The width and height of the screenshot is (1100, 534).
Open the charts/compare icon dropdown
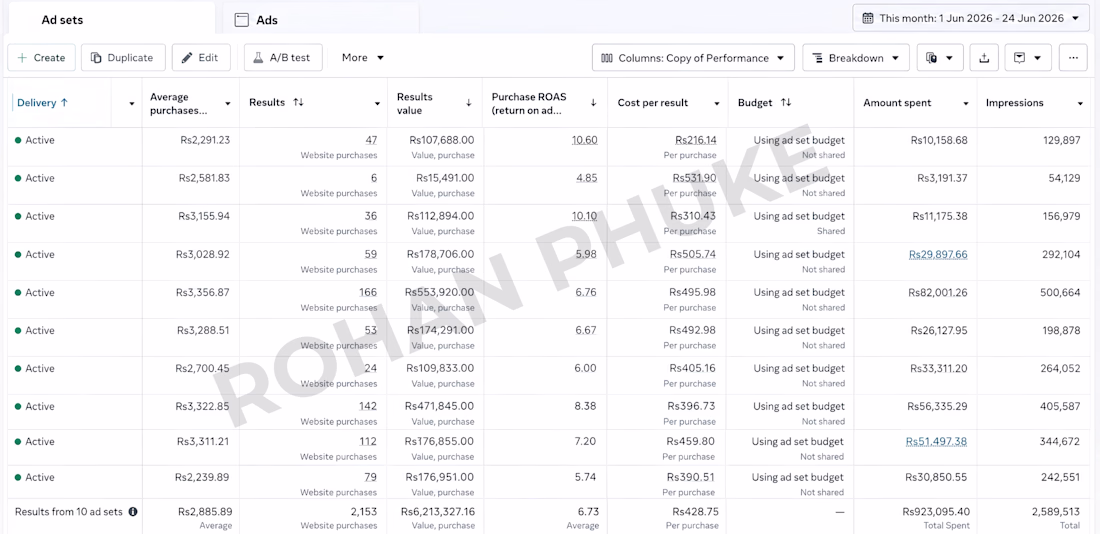(940, 58)
